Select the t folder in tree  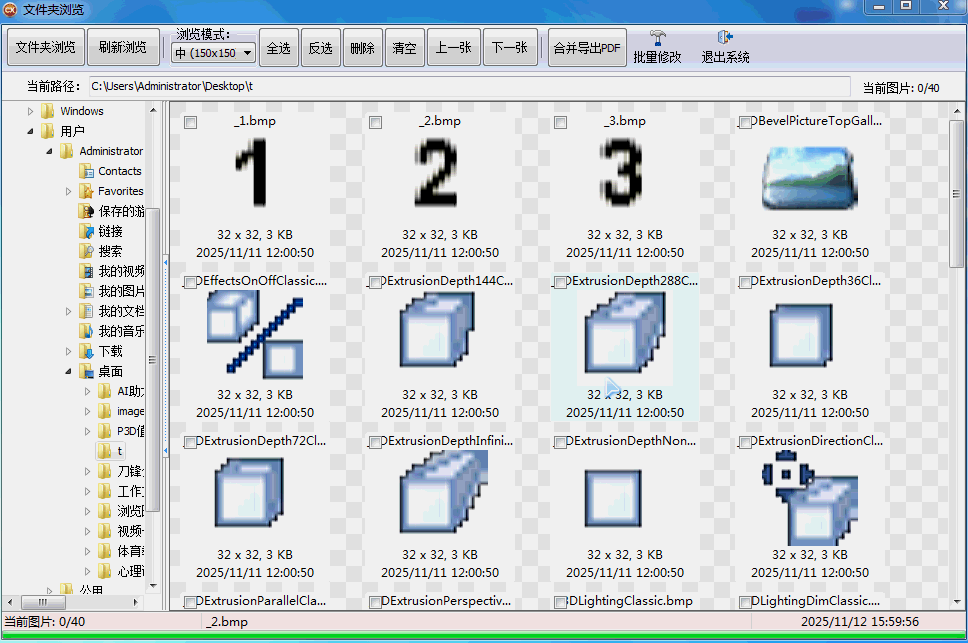coord(111,451)
